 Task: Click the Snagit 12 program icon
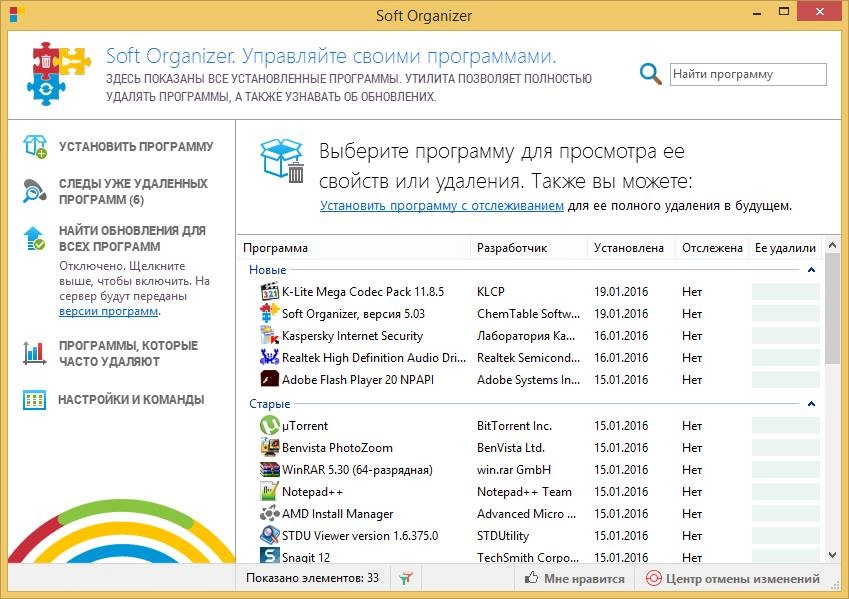point(270,556)
